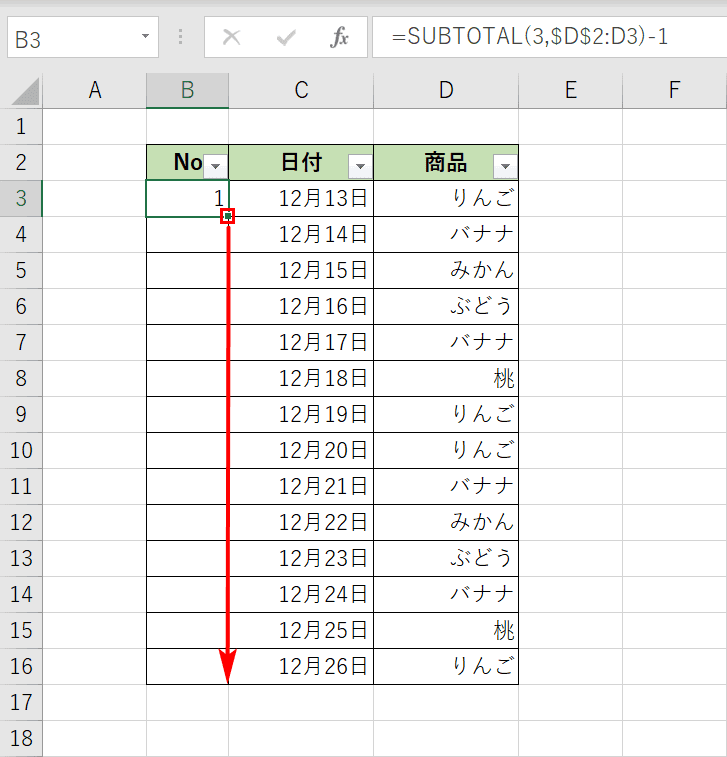Click the 12月20日 date cell
Viewport: 727px width, 757px height.
tap(301, 450)
